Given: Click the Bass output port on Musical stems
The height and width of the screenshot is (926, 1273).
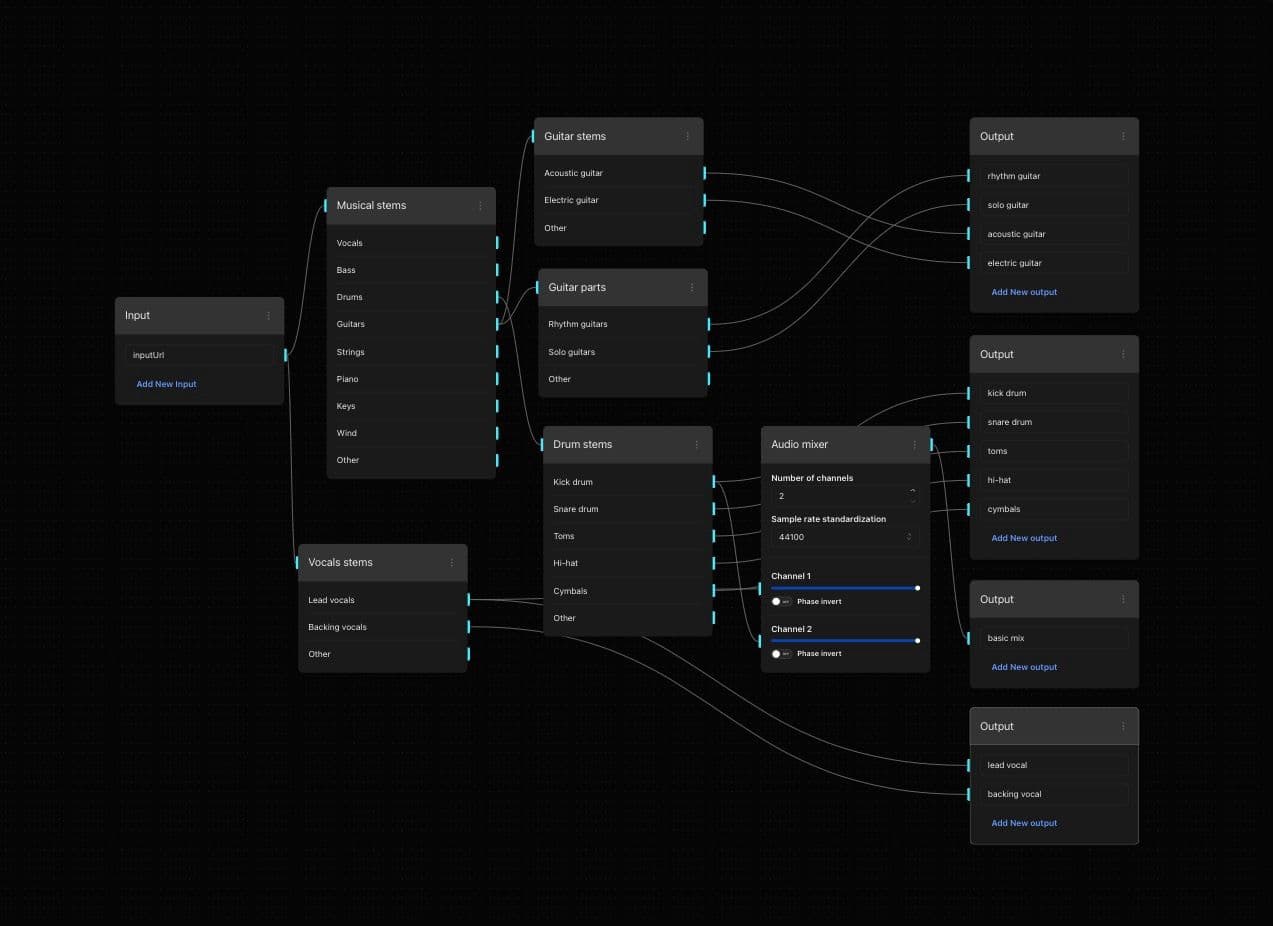Looking at the screenshot, I should tap(497, 270).
